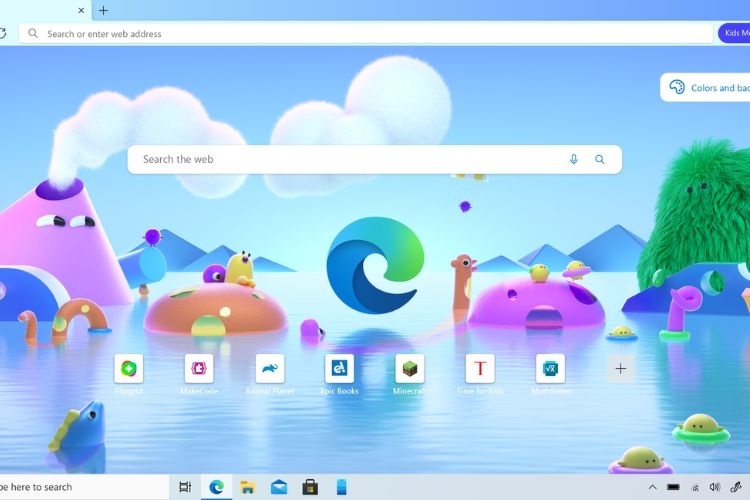Open the MakeCode quick link tile

[199, 368]
